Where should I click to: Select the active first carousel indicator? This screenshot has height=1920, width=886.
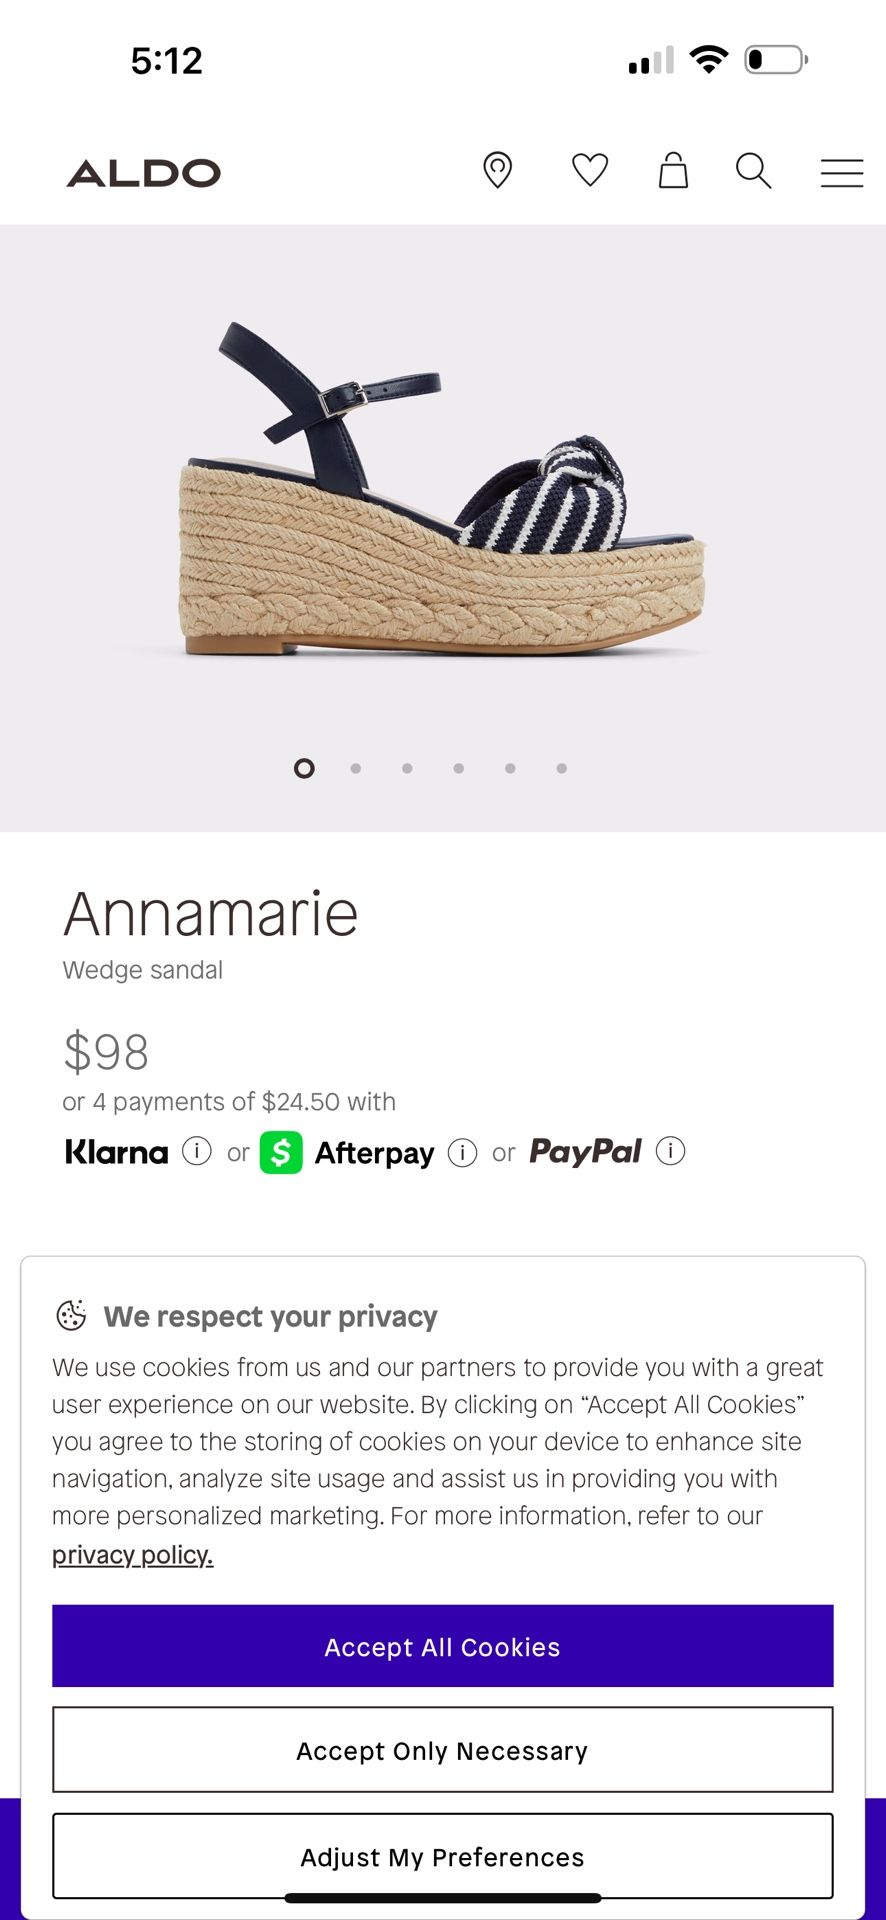[x=303, y=768]
